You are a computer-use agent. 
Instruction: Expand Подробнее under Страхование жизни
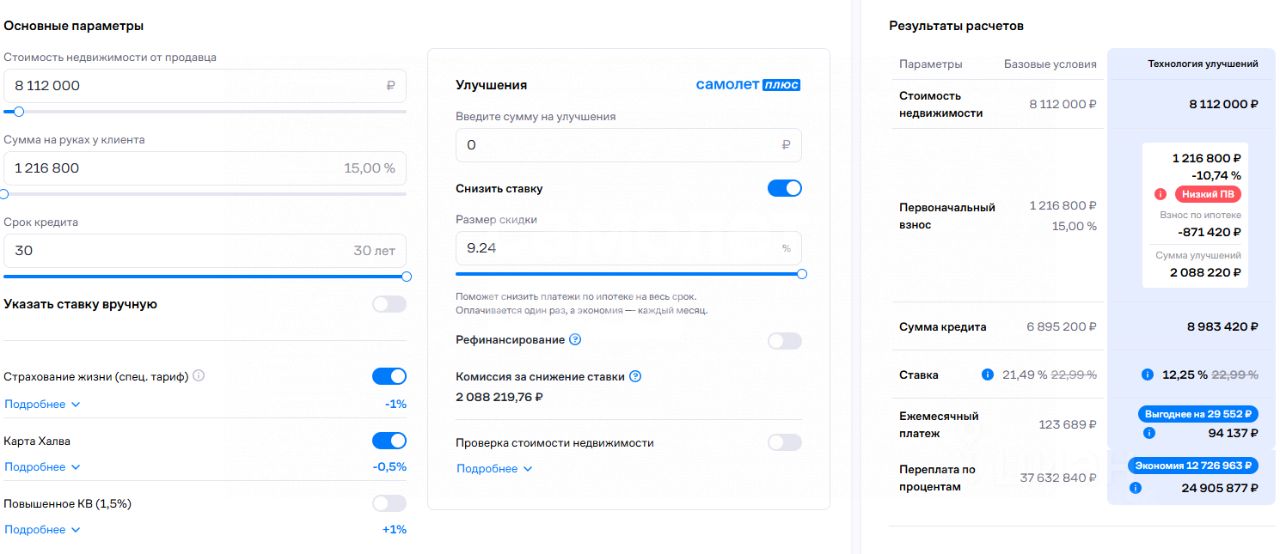[x=42, y=404]
